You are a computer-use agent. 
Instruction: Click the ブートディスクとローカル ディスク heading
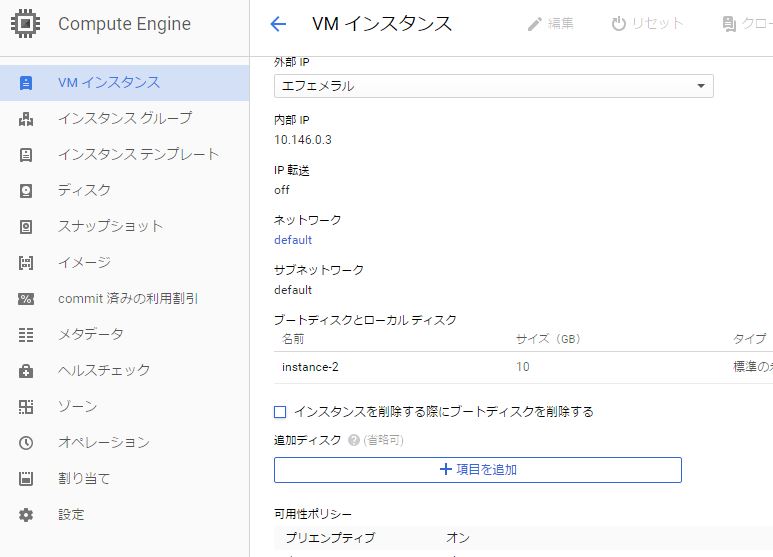365,320
